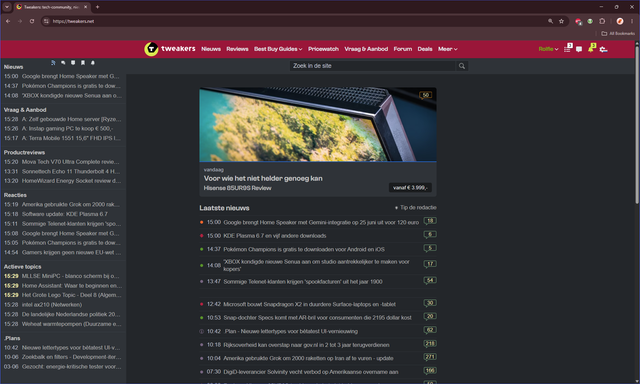Viewport: 640px width, 384px height.
Task: Open the Deals menu item
Action: (424, 49)
